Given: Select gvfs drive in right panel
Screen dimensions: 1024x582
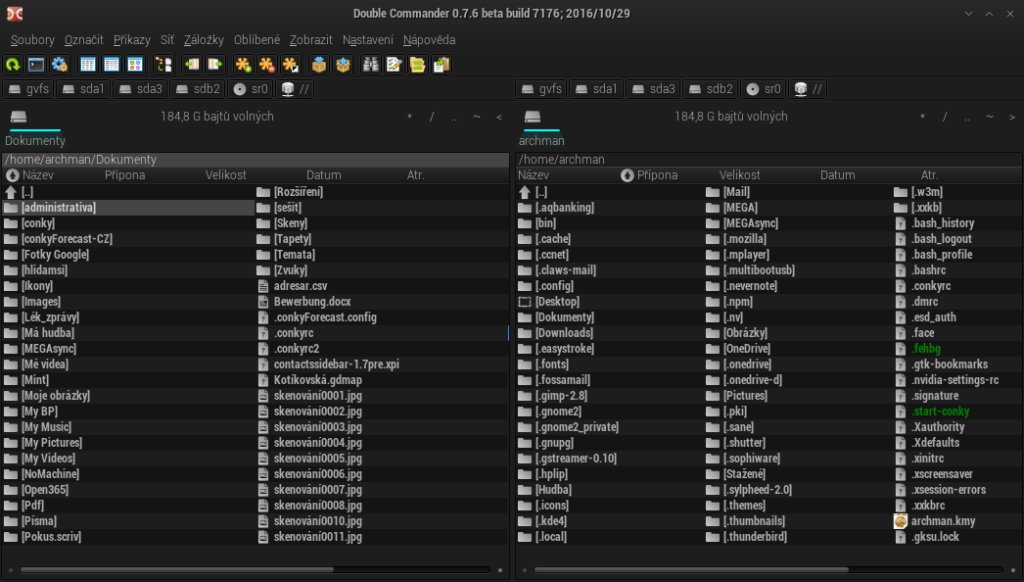Looking at the screenshot, I should point(542,89).
